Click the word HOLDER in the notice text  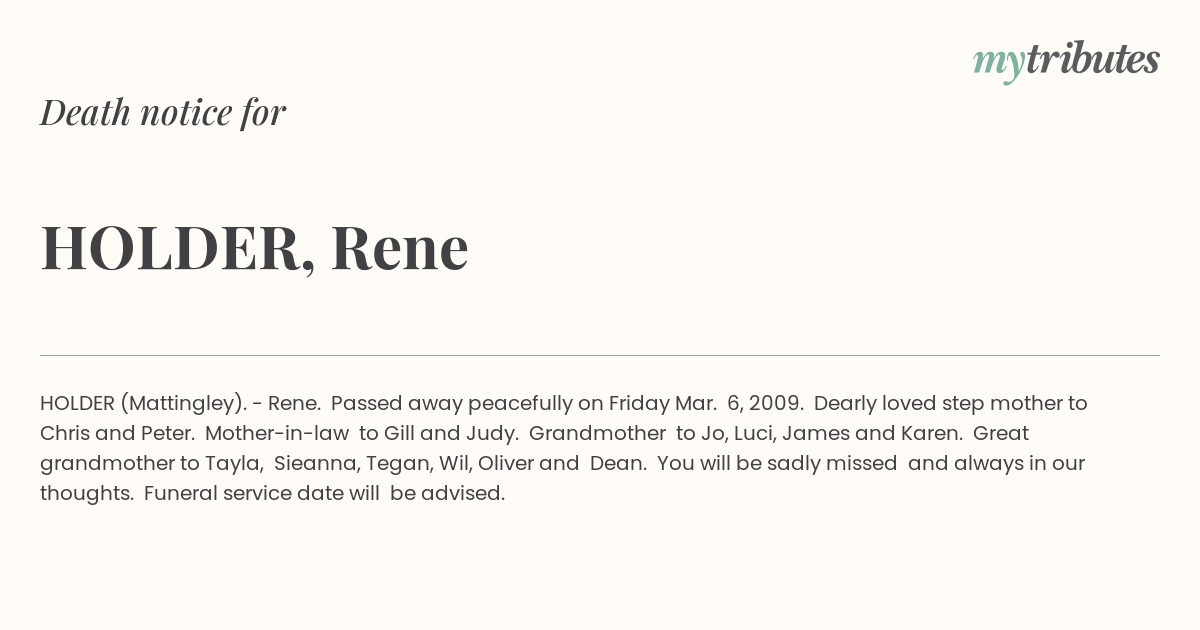point(77,404)
